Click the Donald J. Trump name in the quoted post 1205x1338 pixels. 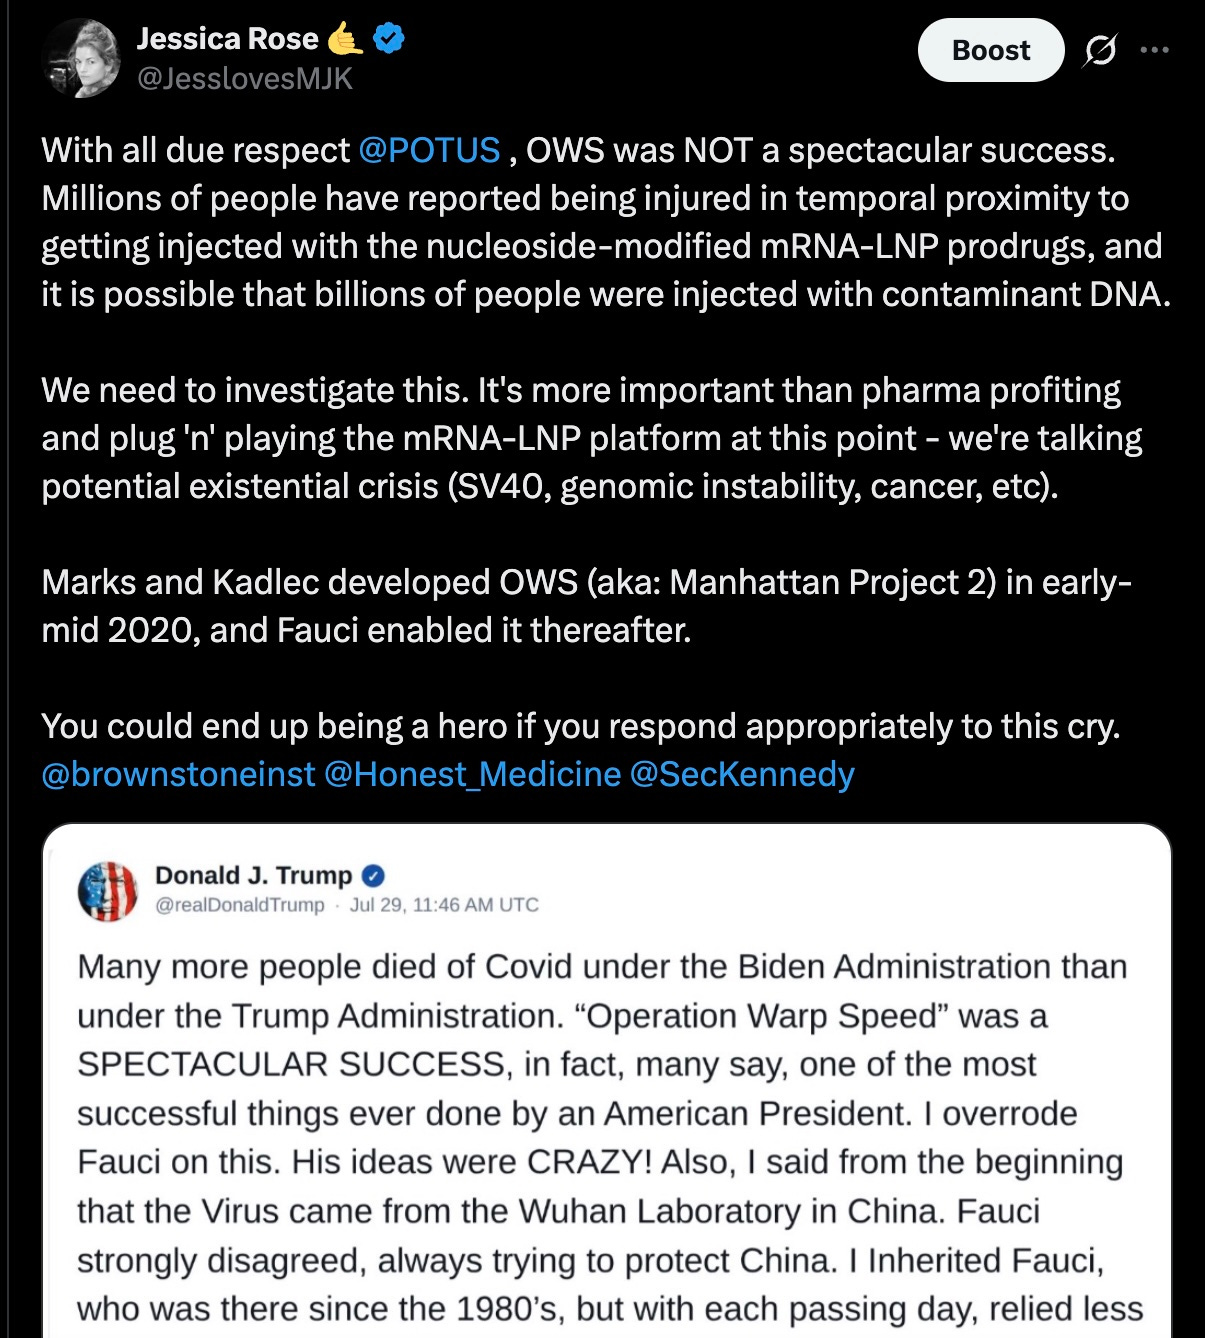[x=254, y=876]
